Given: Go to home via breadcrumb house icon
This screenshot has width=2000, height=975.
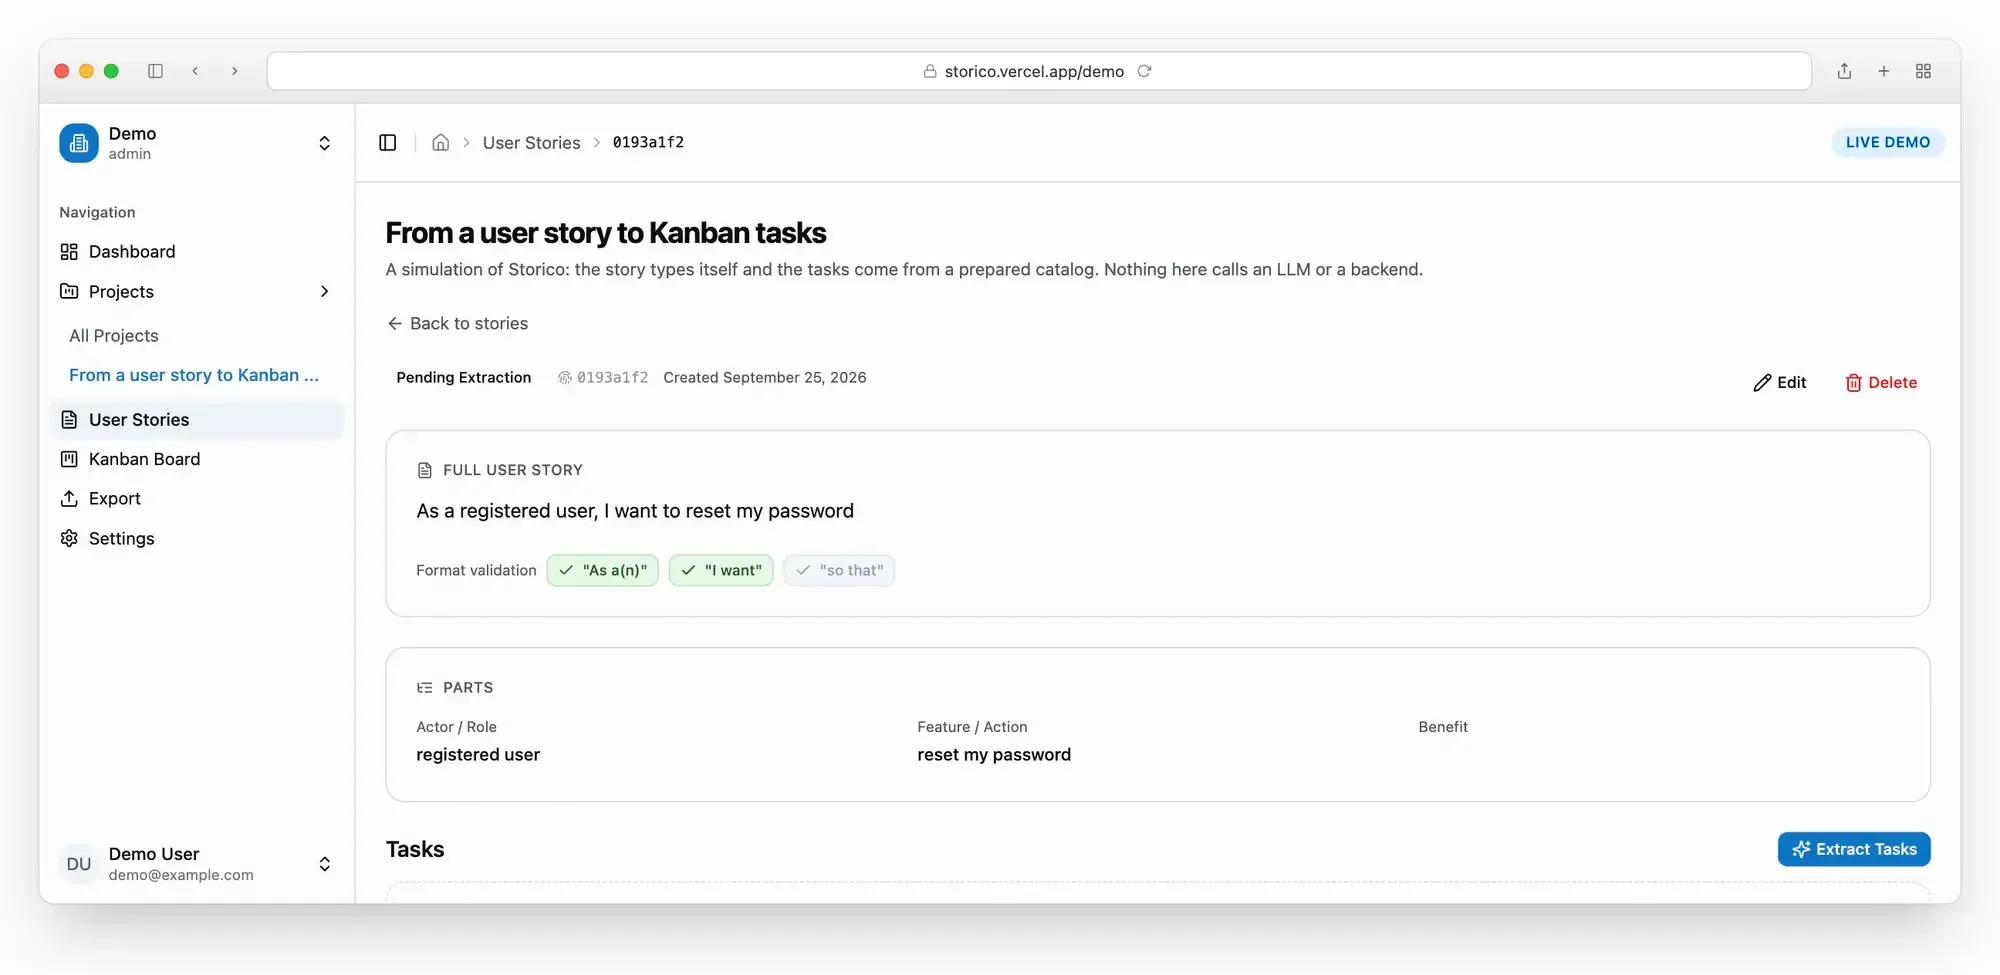Looking at the screenshot, I should (440, 143).
